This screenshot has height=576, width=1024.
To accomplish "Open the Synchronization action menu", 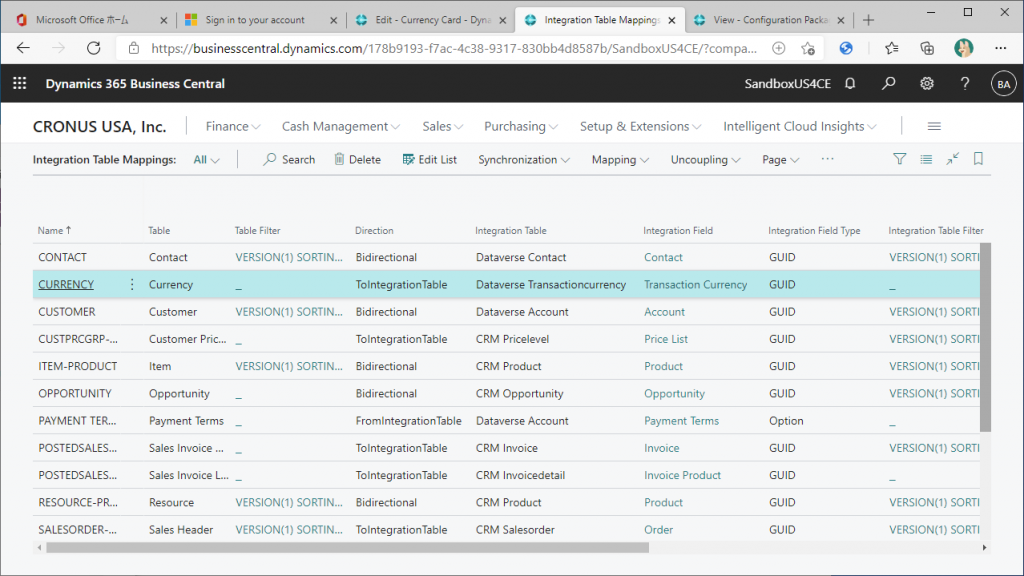I will [524, 159].
